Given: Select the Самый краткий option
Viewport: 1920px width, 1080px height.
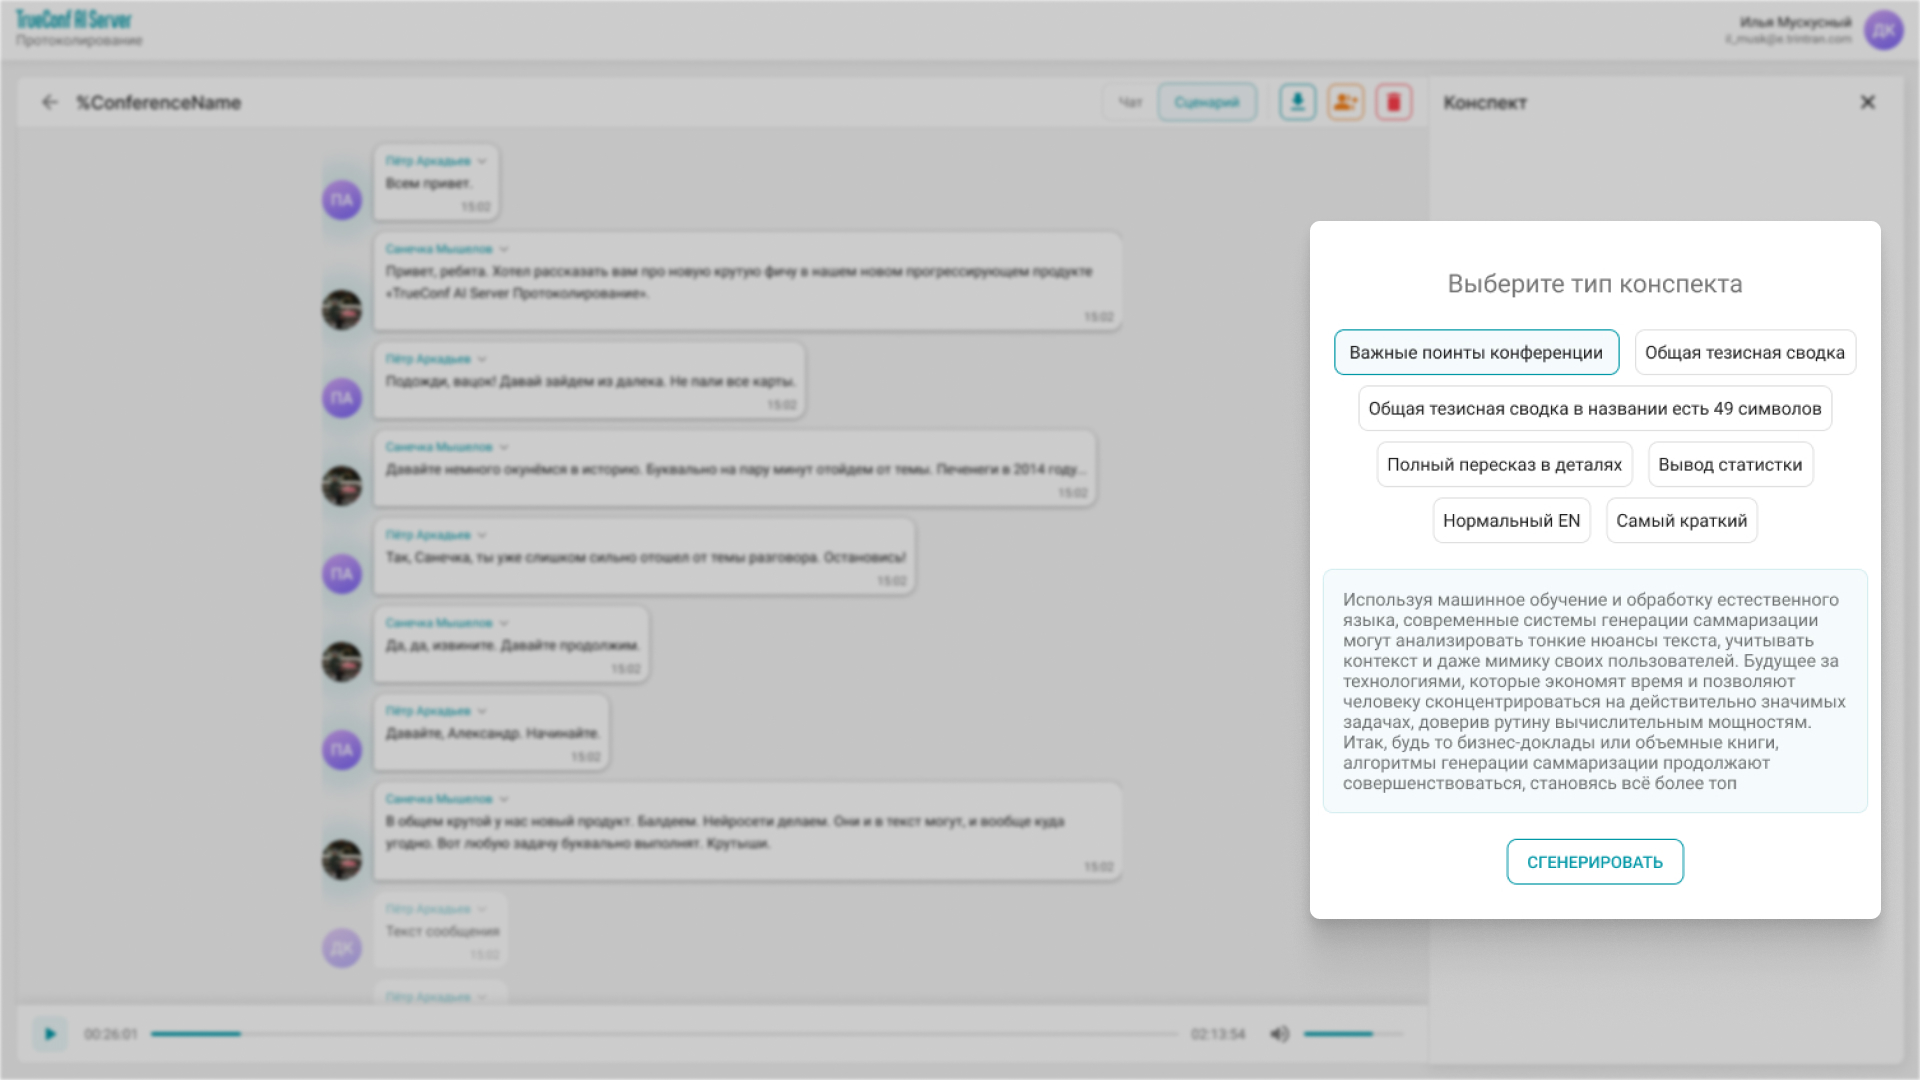Looking at the screenshot, I should (1681, 521).
